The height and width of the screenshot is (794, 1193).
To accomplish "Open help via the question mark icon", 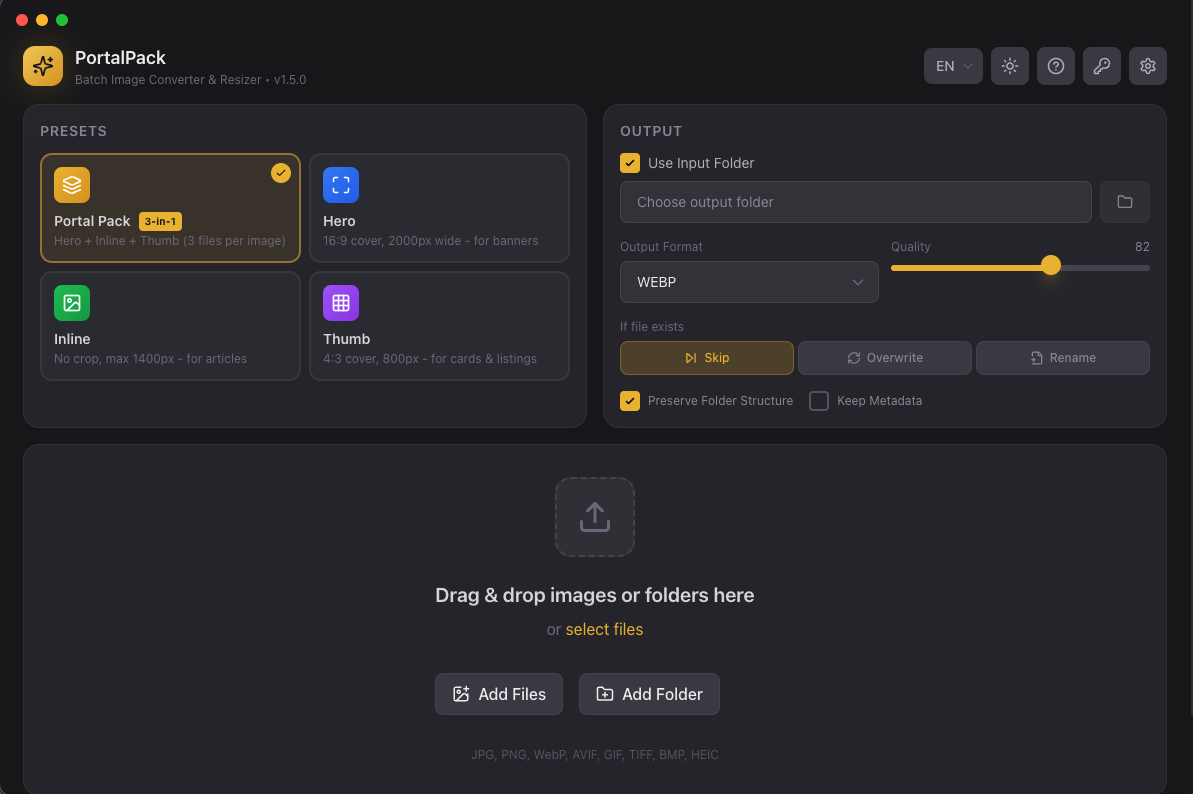I will [x=1055, y=66].
